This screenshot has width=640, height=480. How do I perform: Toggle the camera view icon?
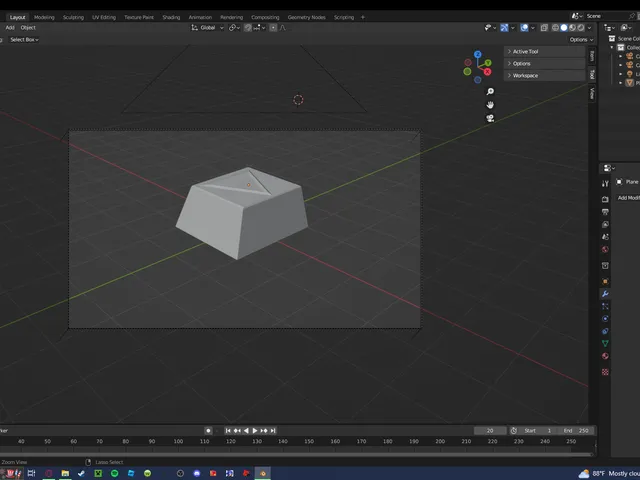pyautogui.click(x=490, y=118)
